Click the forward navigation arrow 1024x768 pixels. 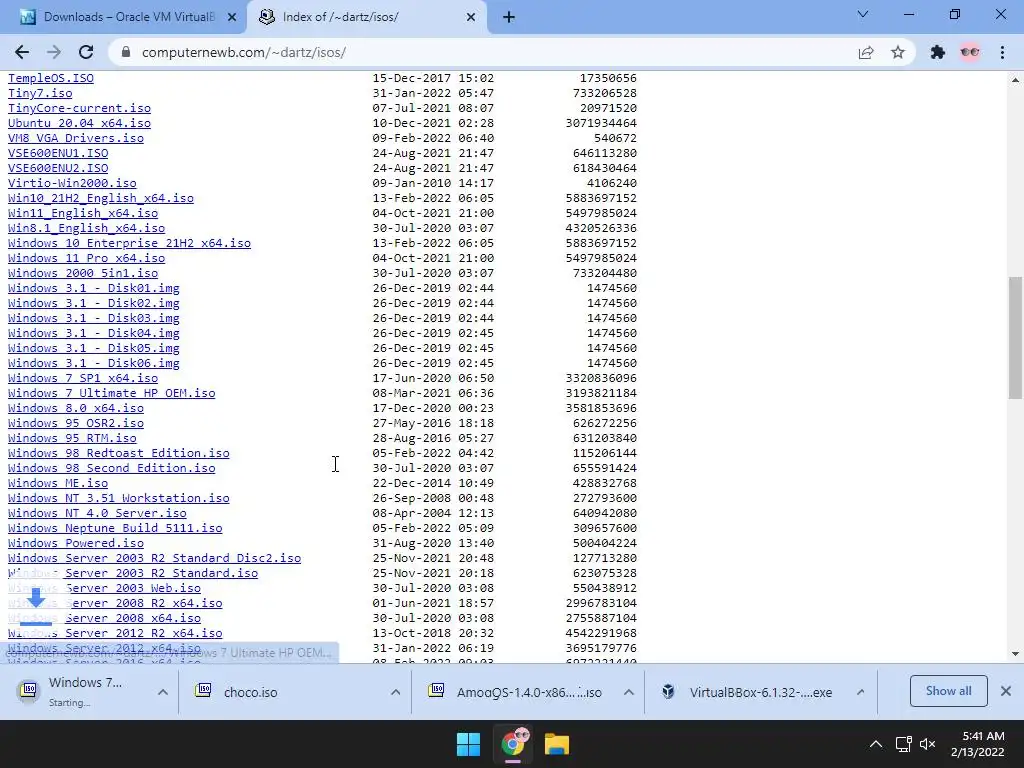(54, 52)
